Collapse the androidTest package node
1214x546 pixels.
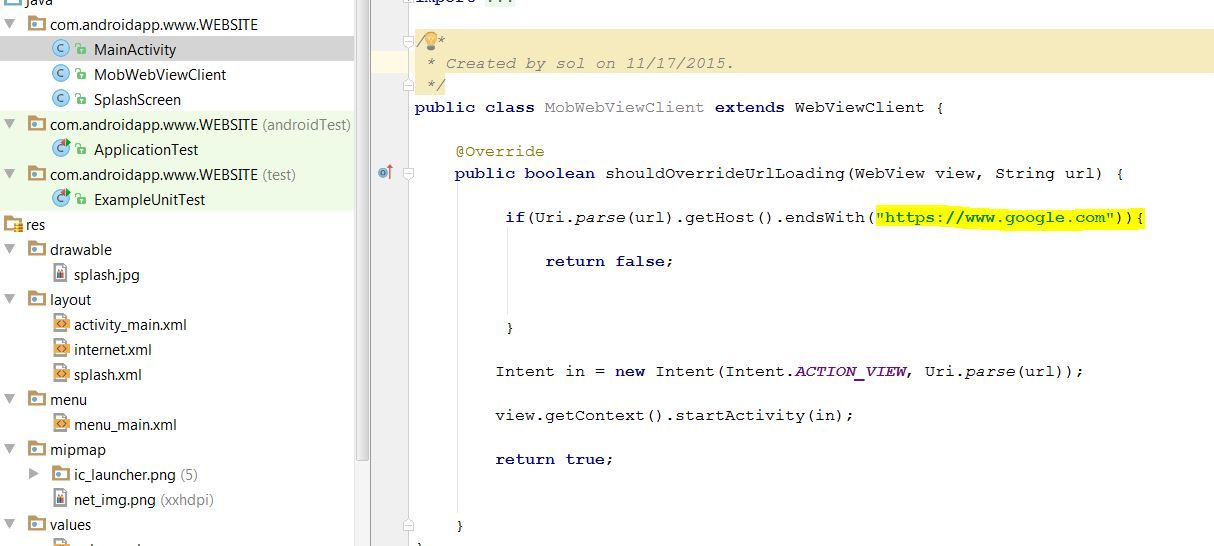[10, 124]
